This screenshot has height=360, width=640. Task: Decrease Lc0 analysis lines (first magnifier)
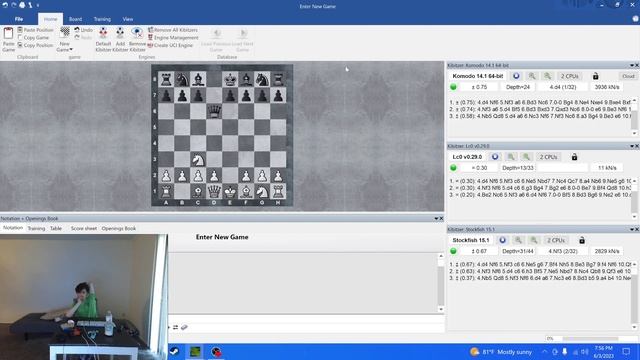511,157
